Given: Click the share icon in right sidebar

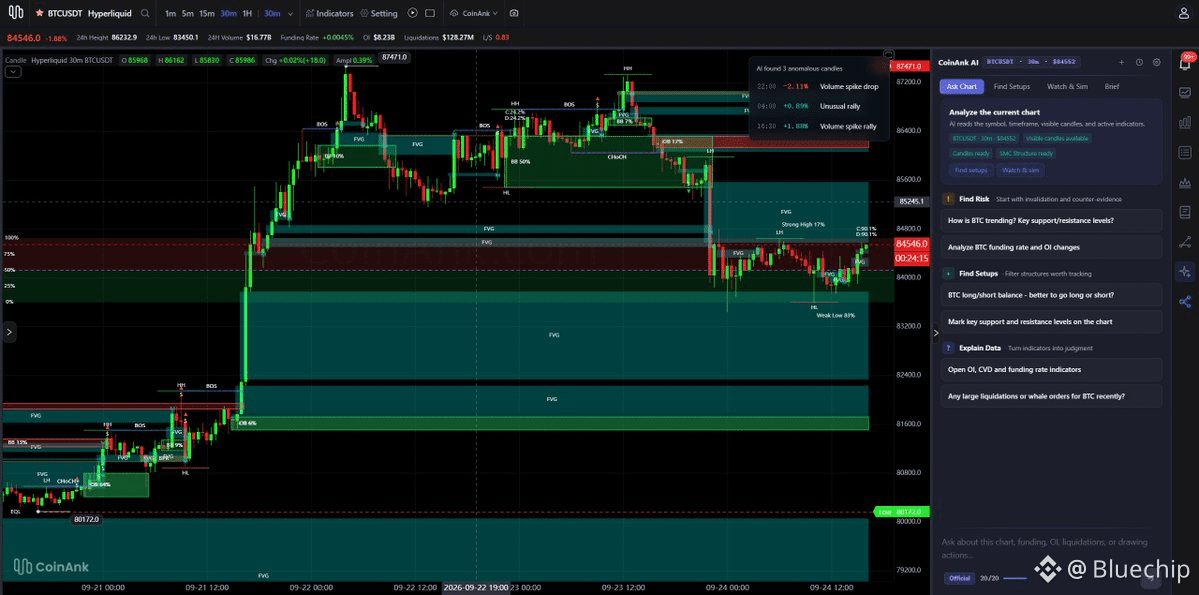Looking at the screenshot, I should click(x=1185, y=301).
